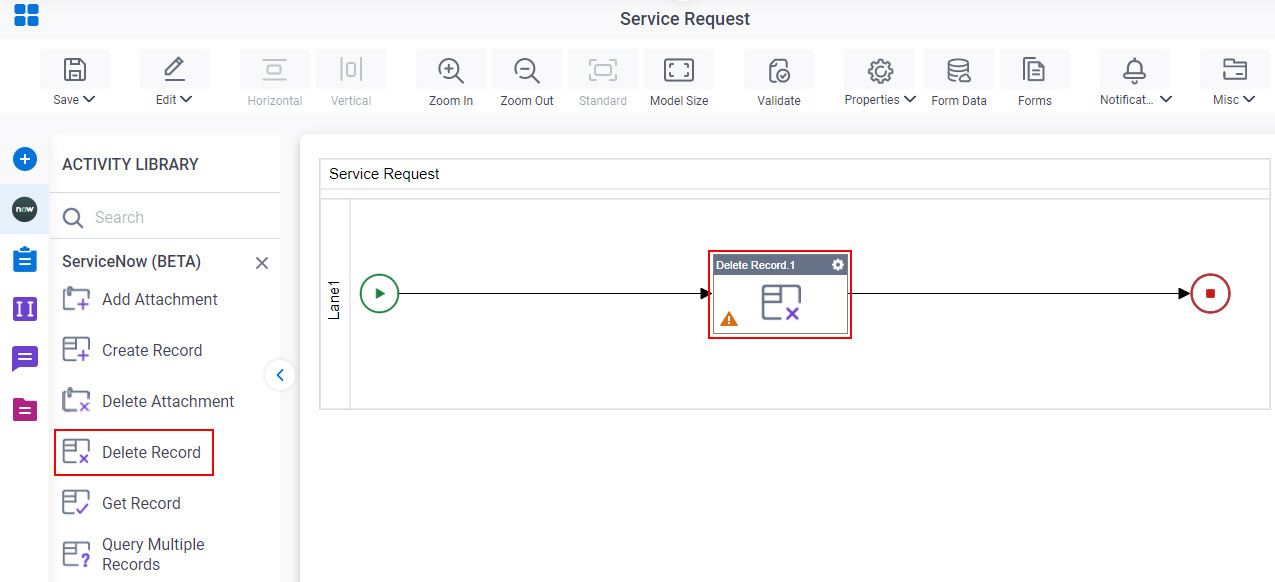Click the Notifications bell icon
1275x582 pixels.
pos(1134,69)
